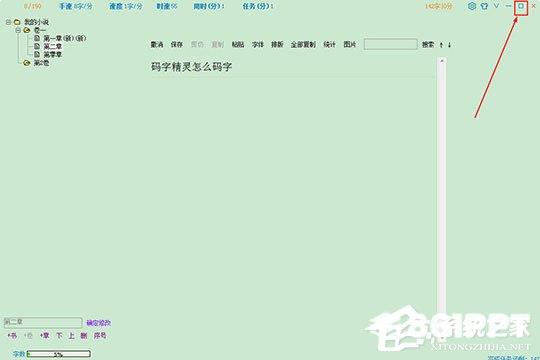
Task: Click the 第二章 chapter document icon
Action: tap(37, 46)
